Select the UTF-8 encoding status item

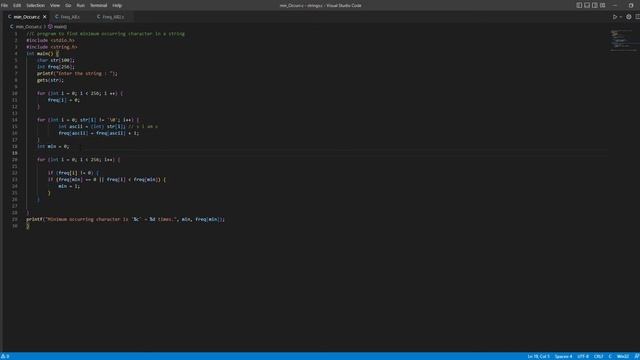(x=583, y=356)
